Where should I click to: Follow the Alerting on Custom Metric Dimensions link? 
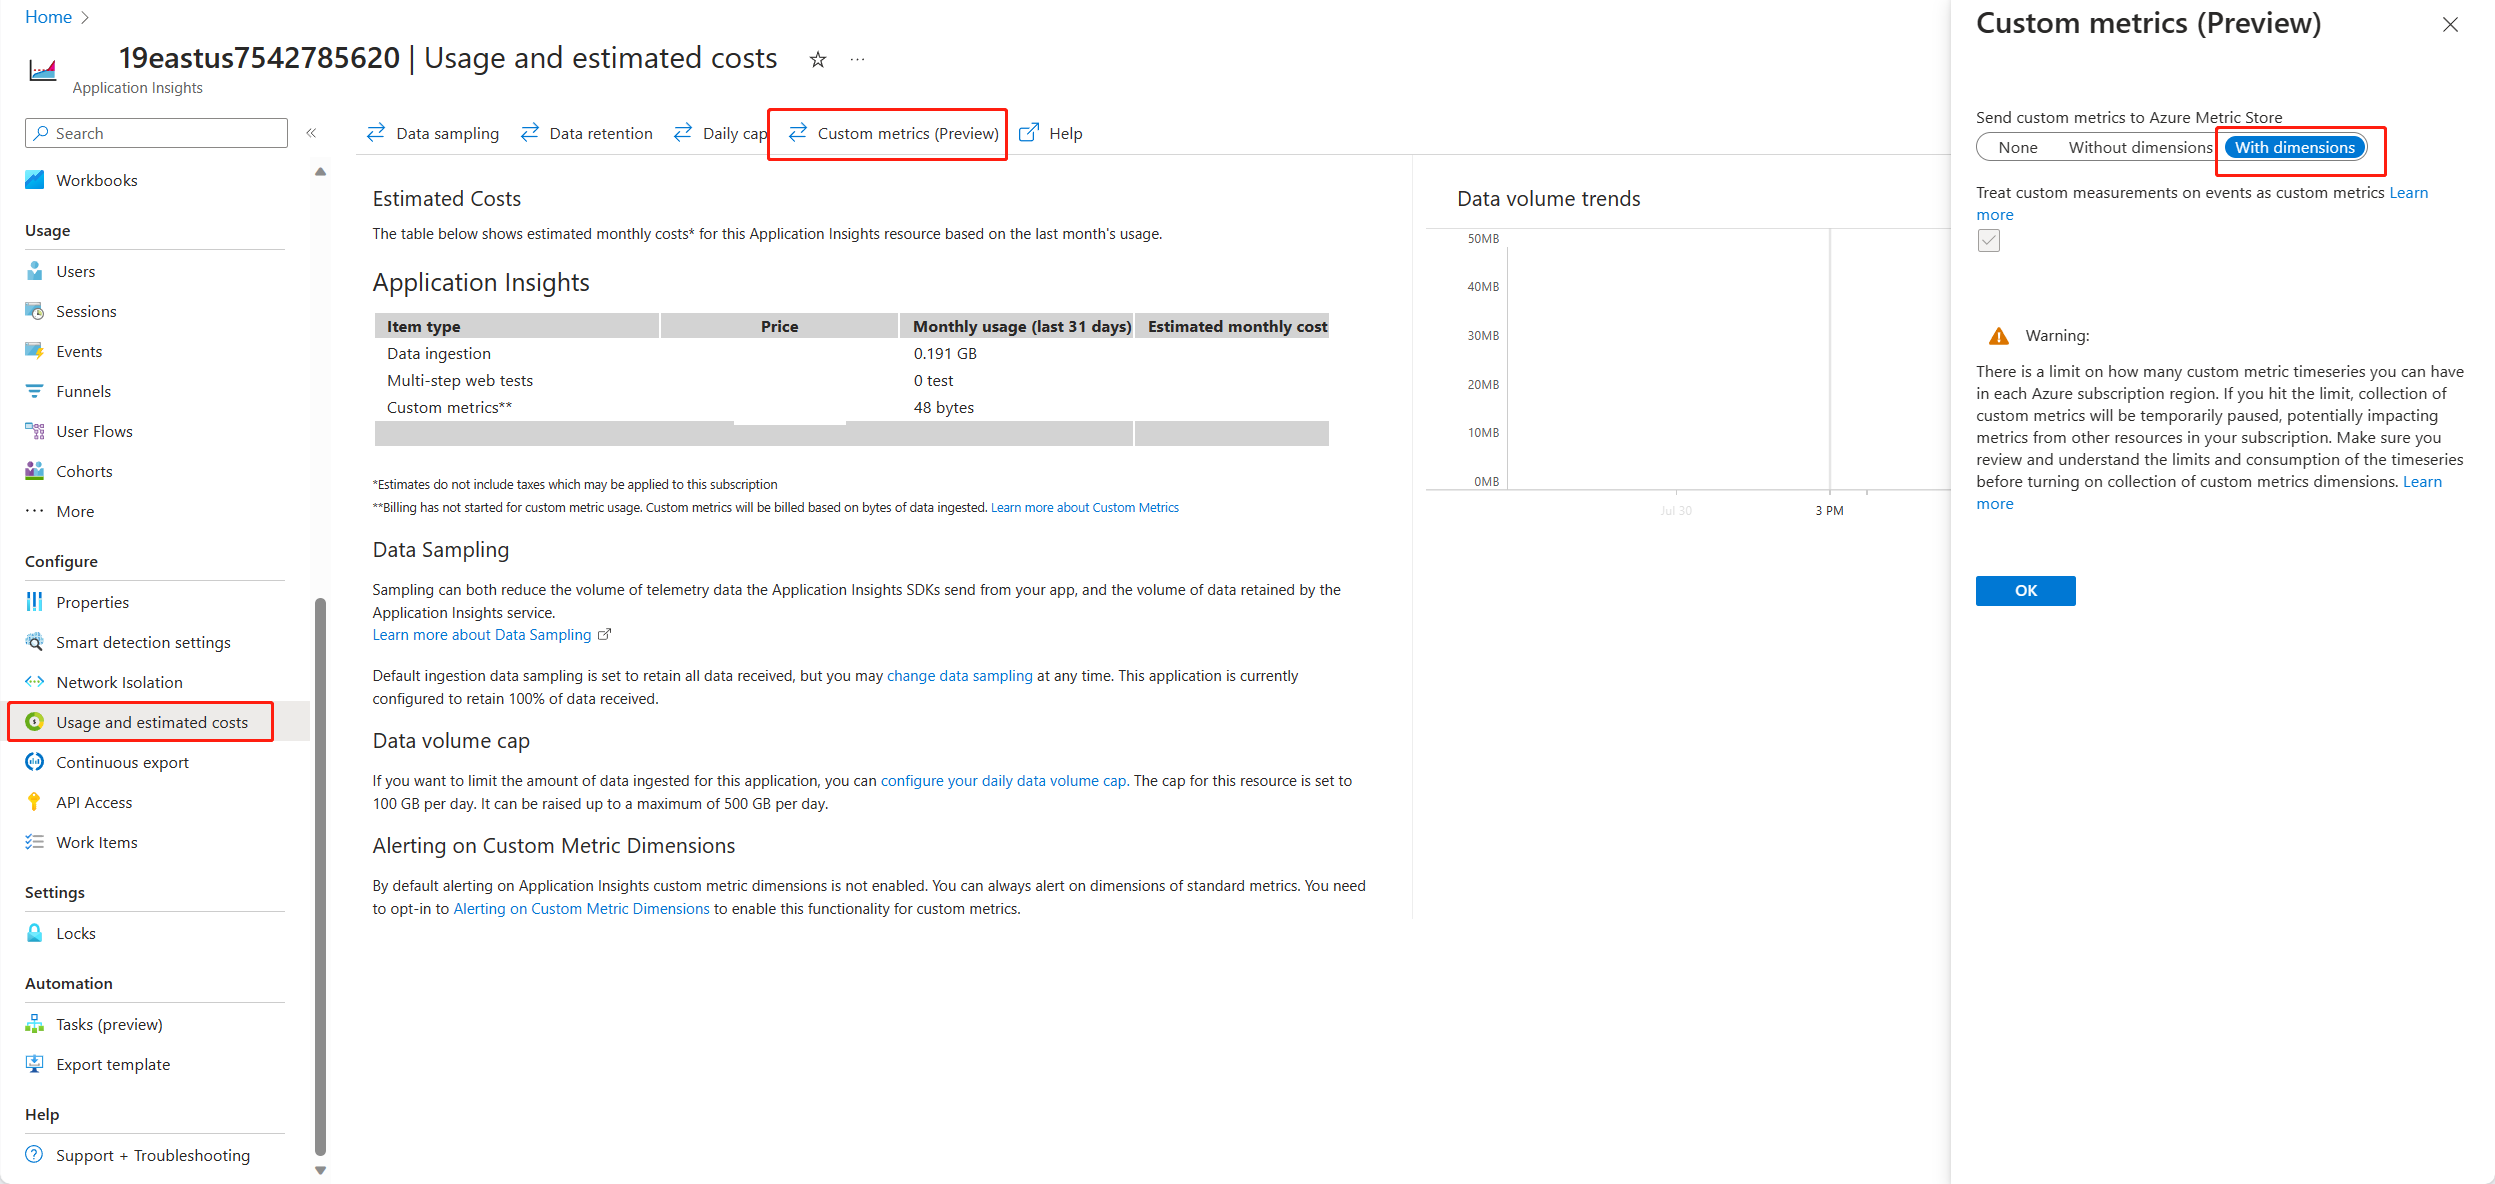[x=581, y=908]
